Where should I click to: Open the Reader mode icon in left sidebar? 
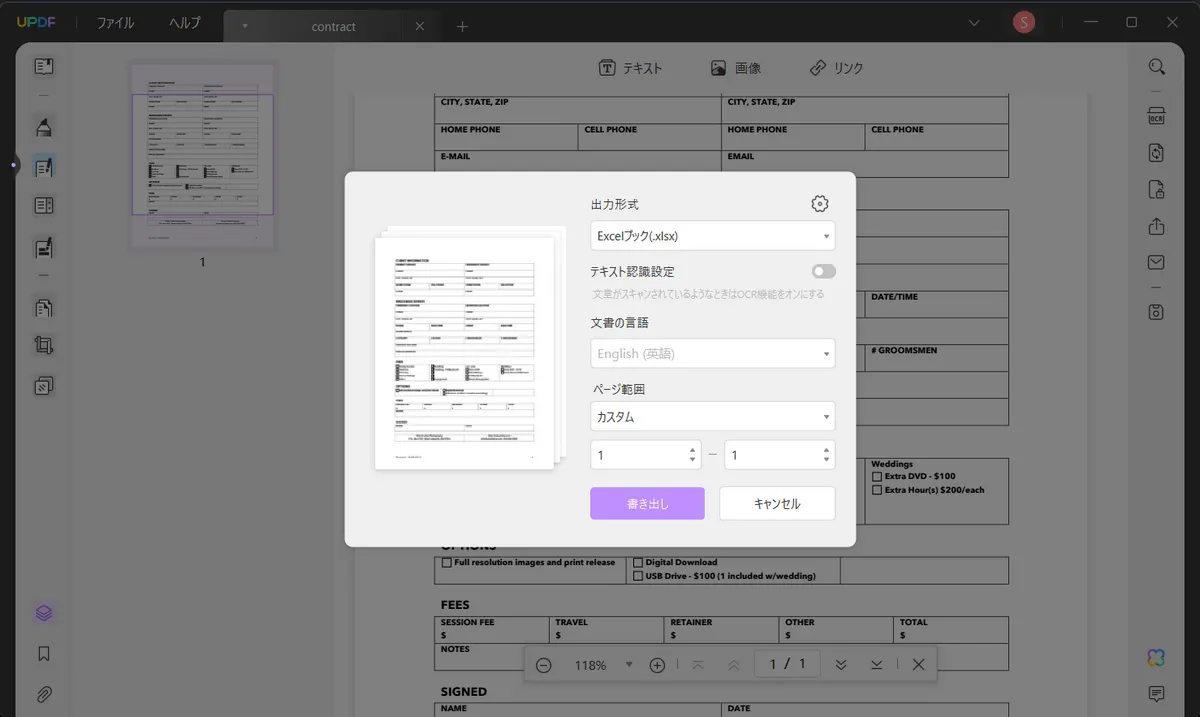coord(44,67)
